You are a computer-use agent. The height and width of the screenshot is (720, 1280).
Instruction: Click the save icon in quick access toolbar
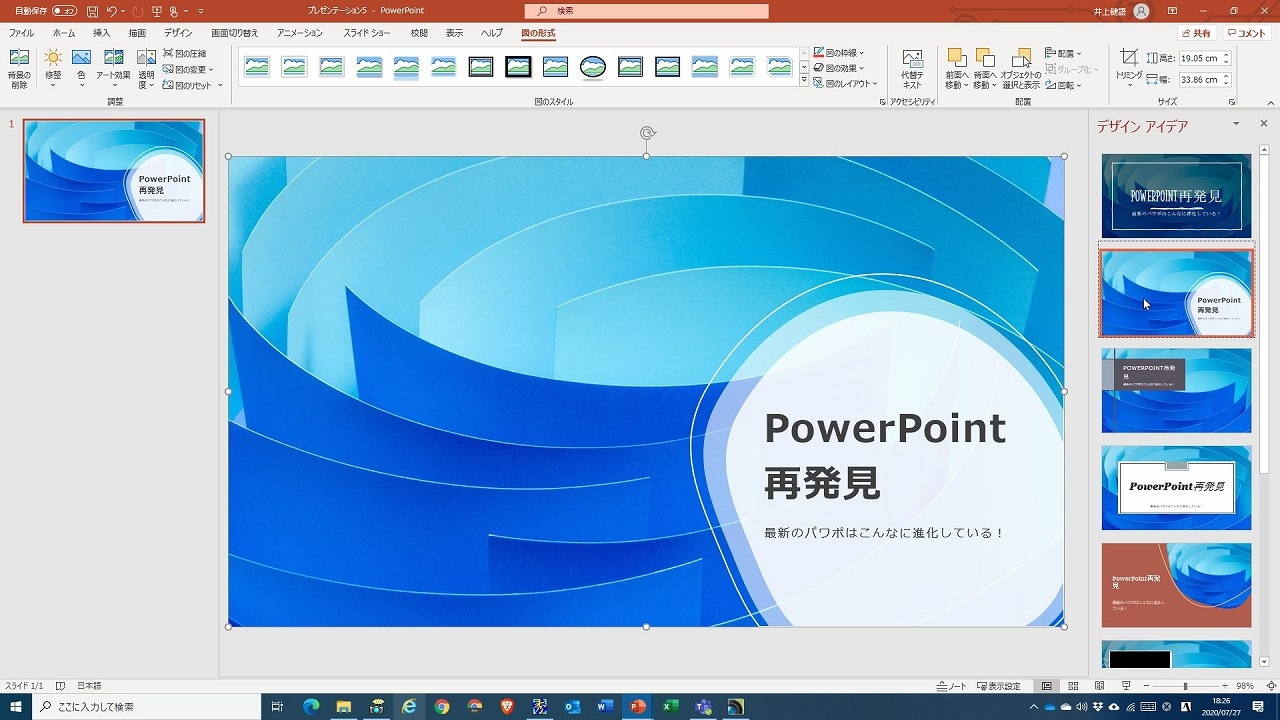[92, 11]
